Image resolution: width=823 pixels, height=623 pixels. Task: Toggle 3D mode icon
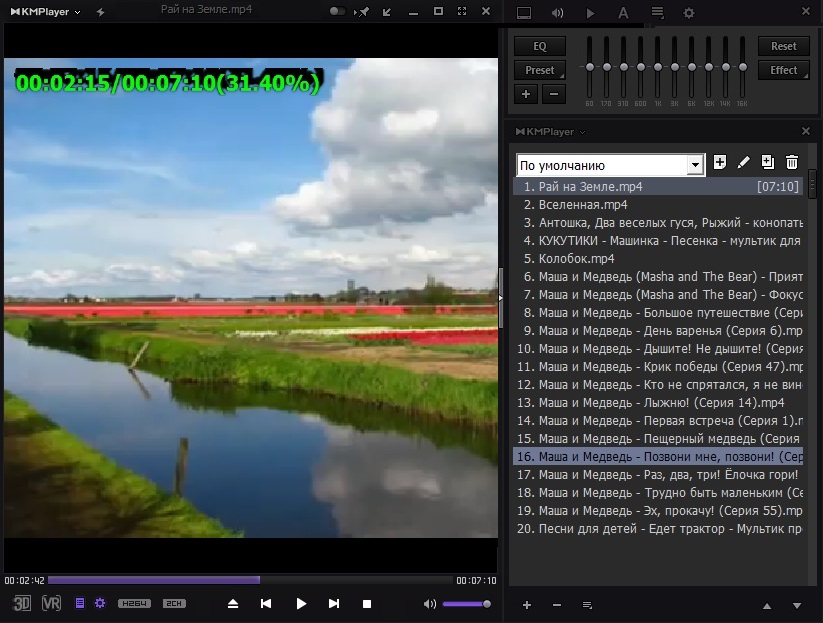(22, 603)
